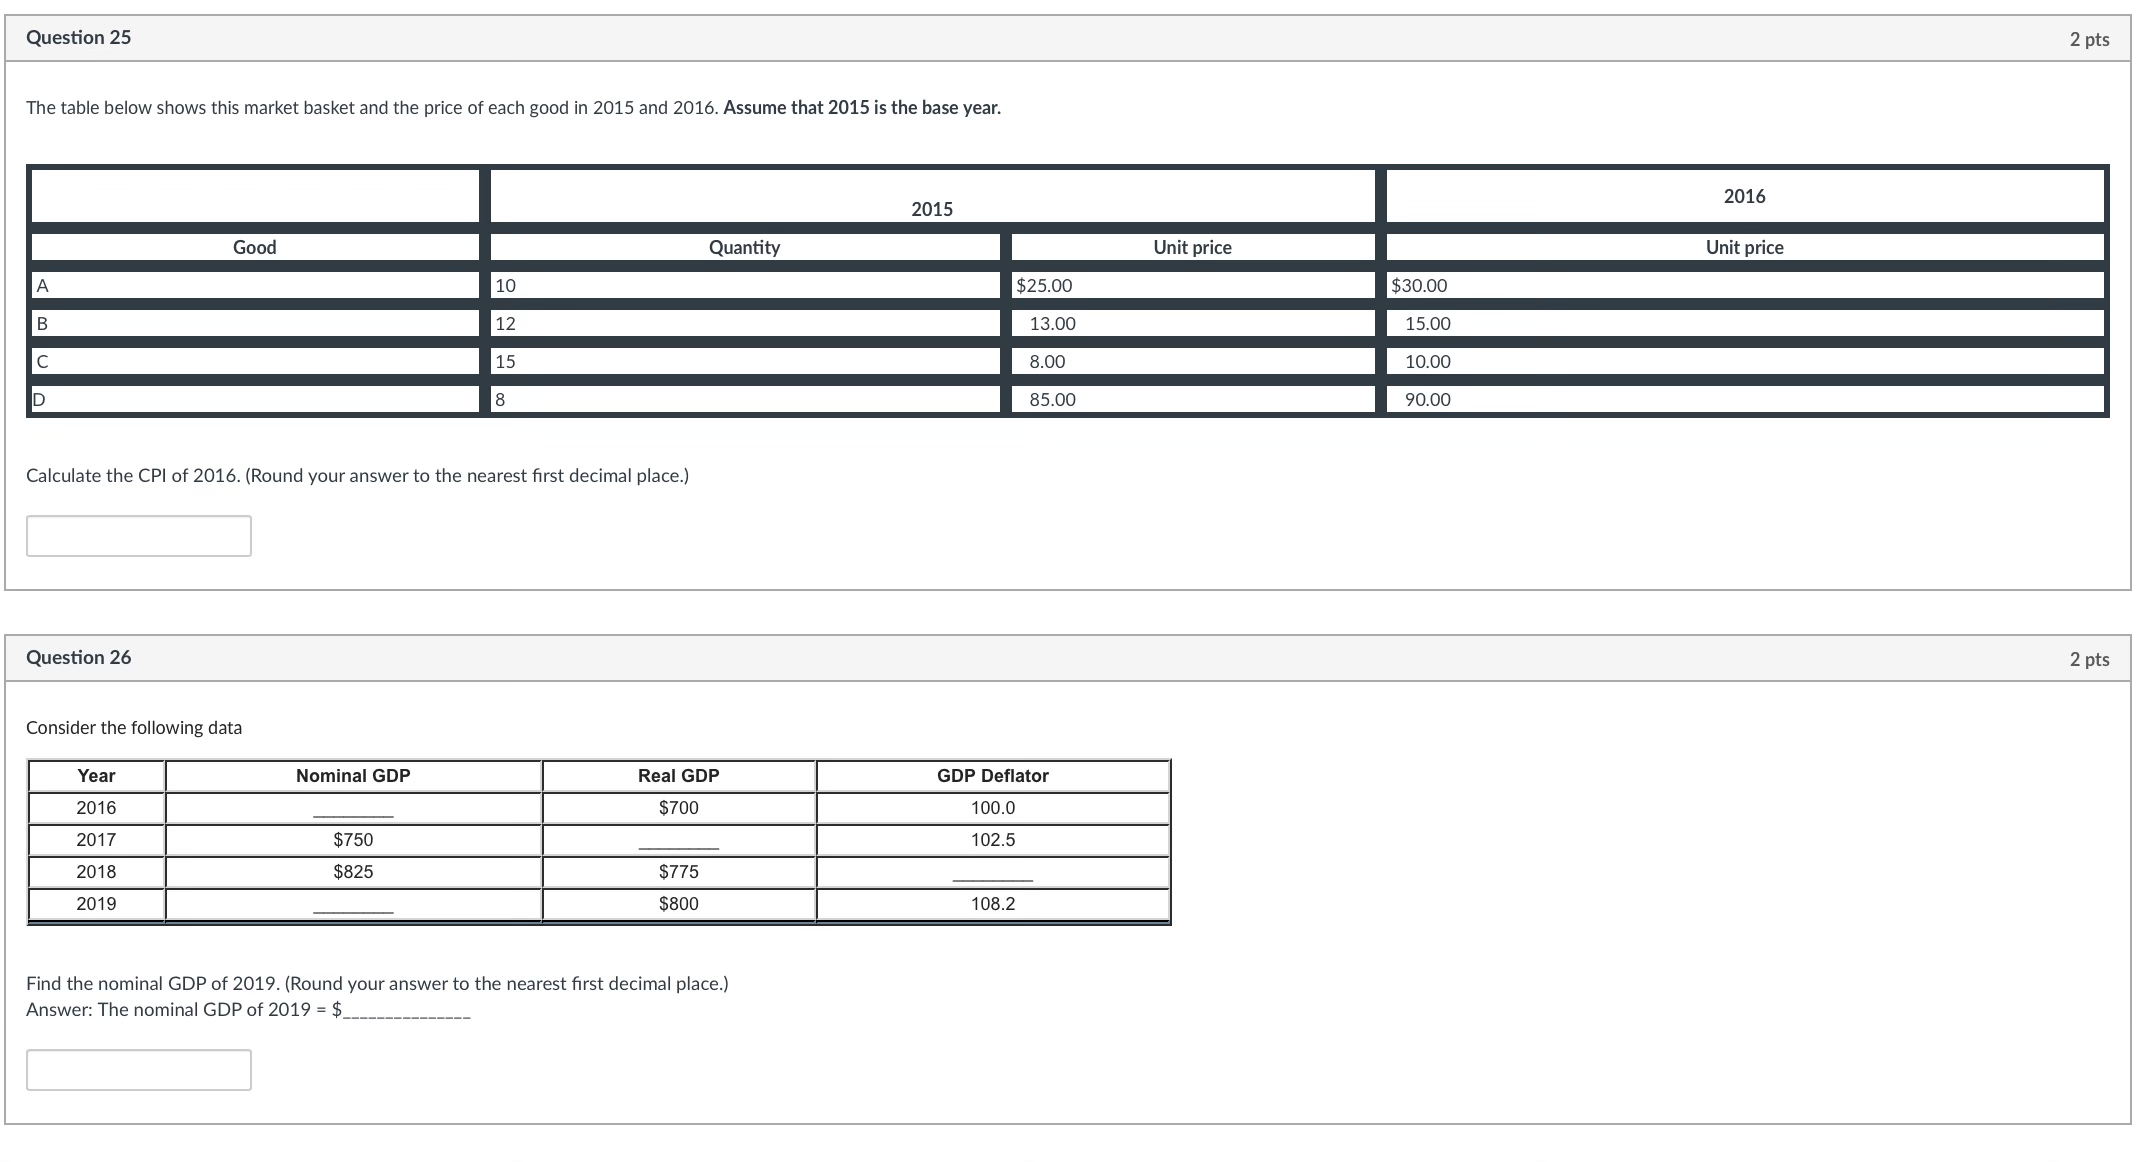Select the $25.00 price cell
The height and width of the screenshot is (1162, 2146).
1044,286
